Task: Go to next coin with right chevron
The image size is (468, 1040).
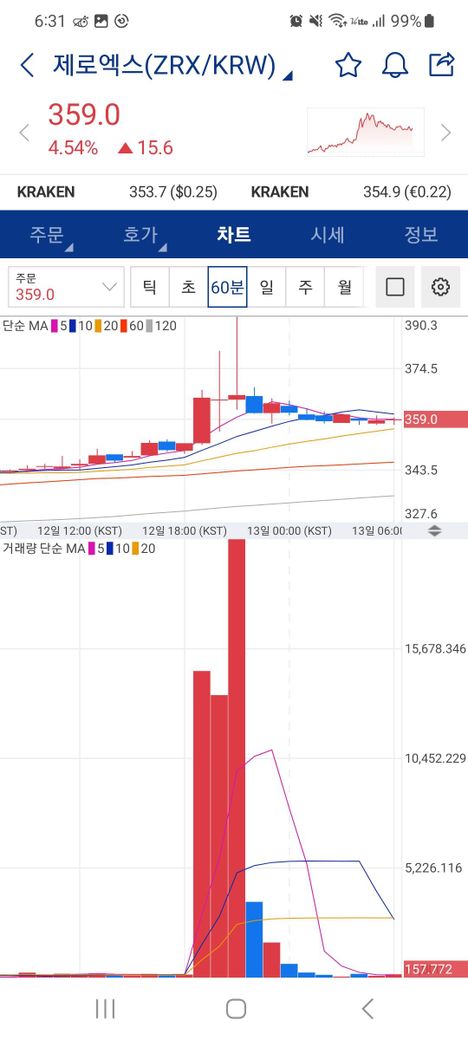Action: 446,133
